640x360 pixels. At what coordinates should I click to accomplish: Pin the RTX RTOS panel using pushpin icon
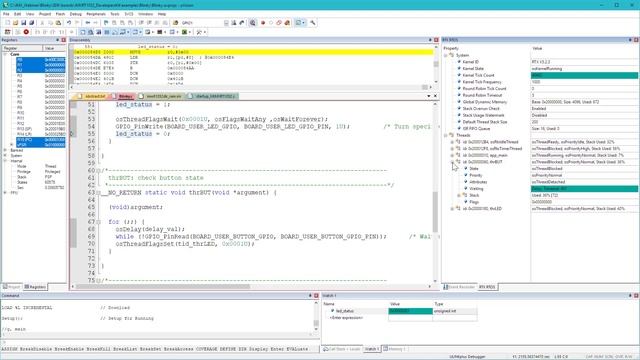coord(630,40)
